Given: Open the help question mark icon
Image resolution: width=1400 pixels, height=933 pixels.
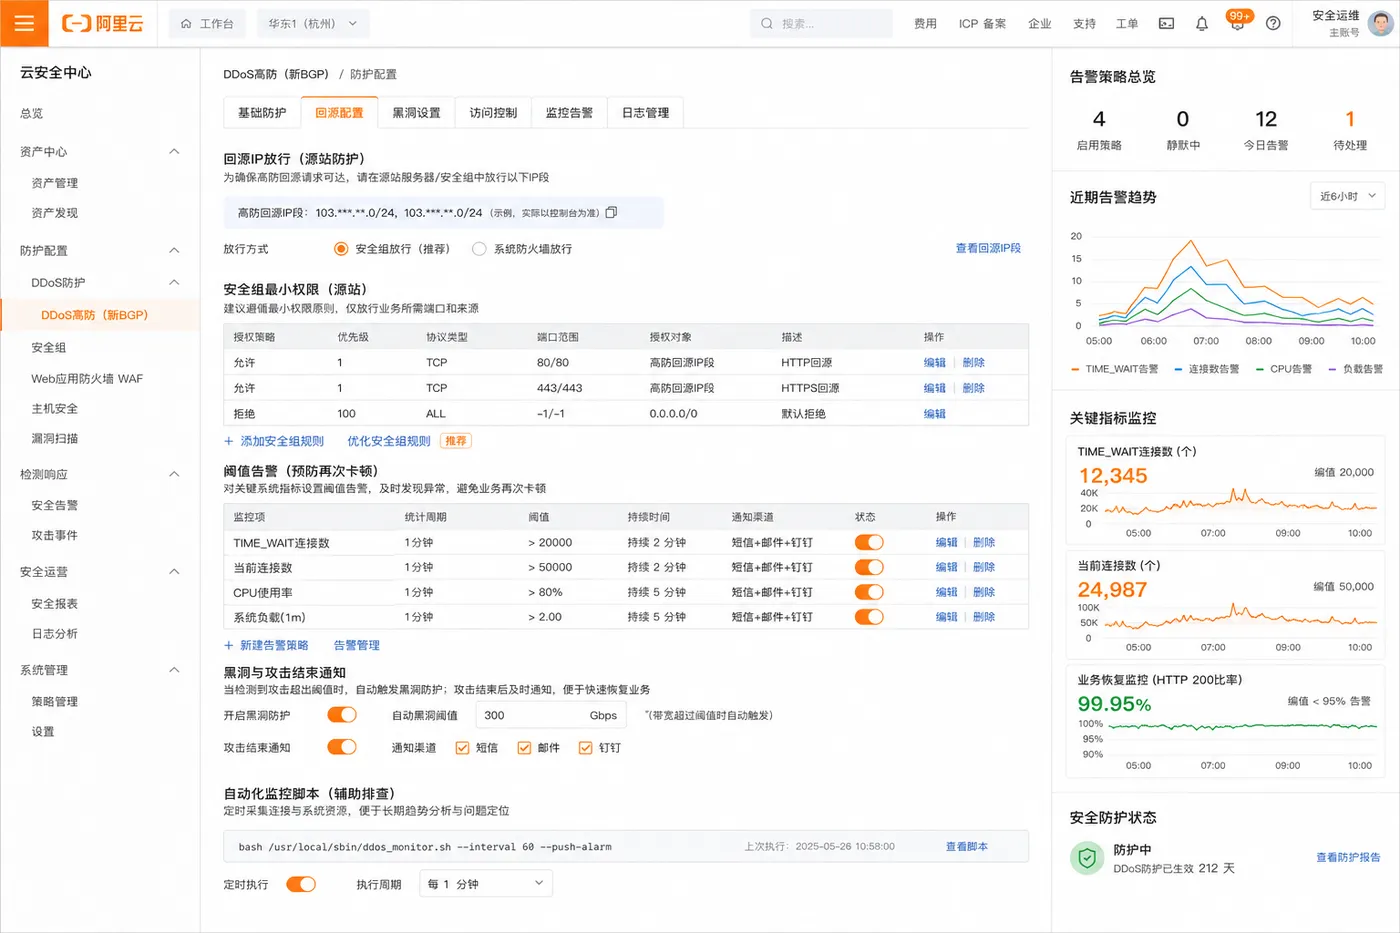Looking at the screenshot, I should 1273,23.
